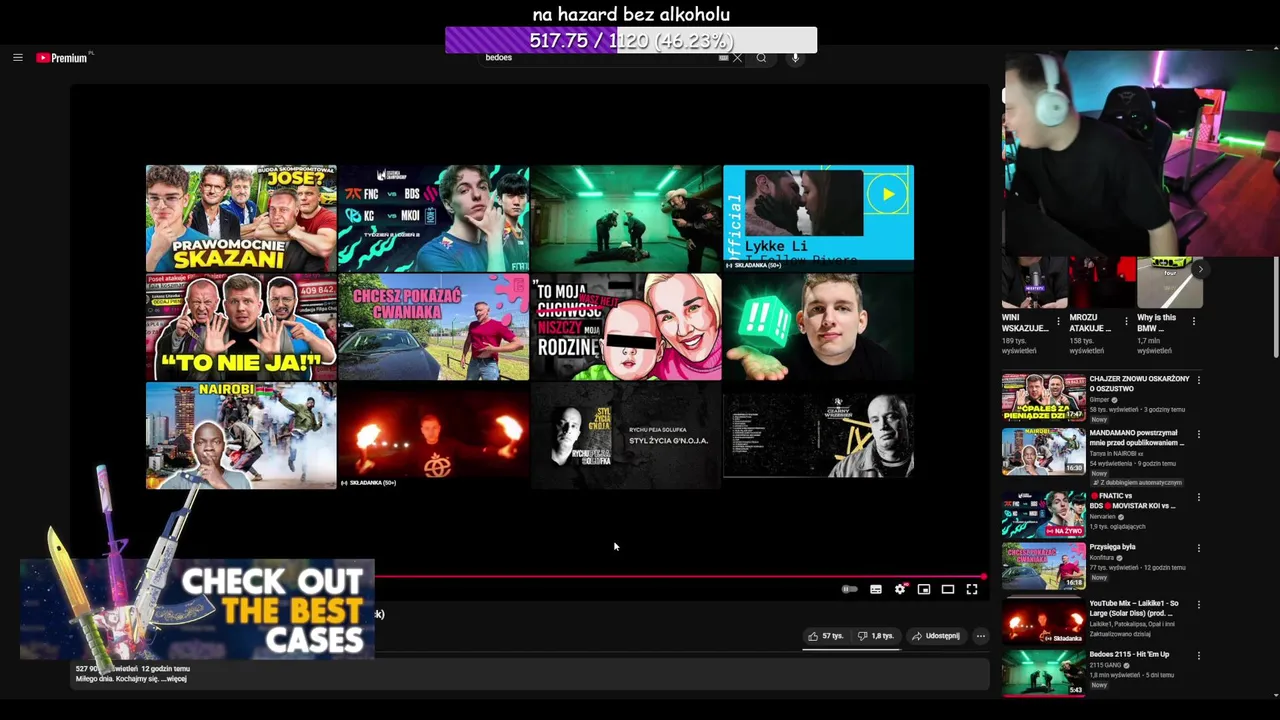Like the video (57 tys.)
This screenshot has width=1280, height=720.
click(x=826, y=636)
